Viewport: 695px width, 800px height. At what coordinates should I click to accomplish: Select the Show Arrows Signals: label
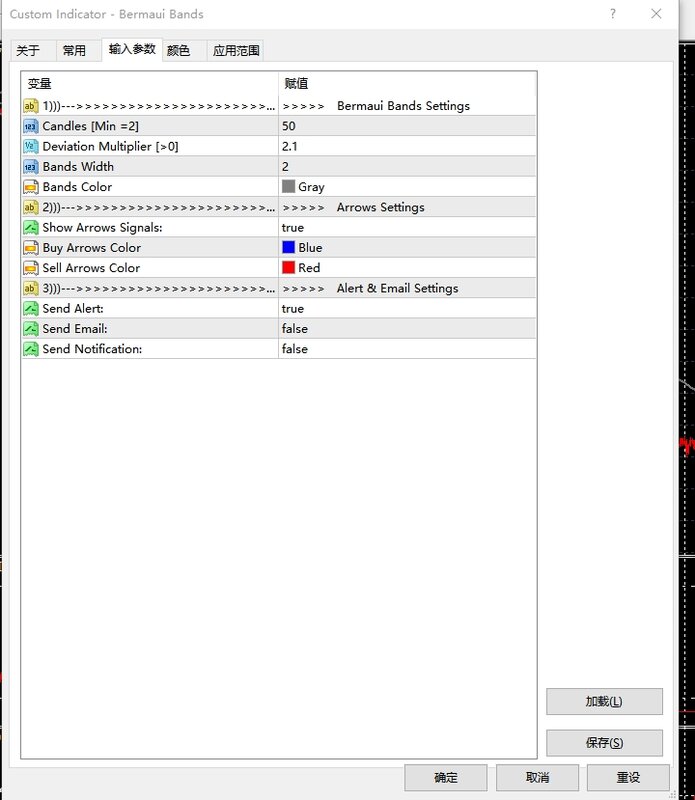(102, 228)
